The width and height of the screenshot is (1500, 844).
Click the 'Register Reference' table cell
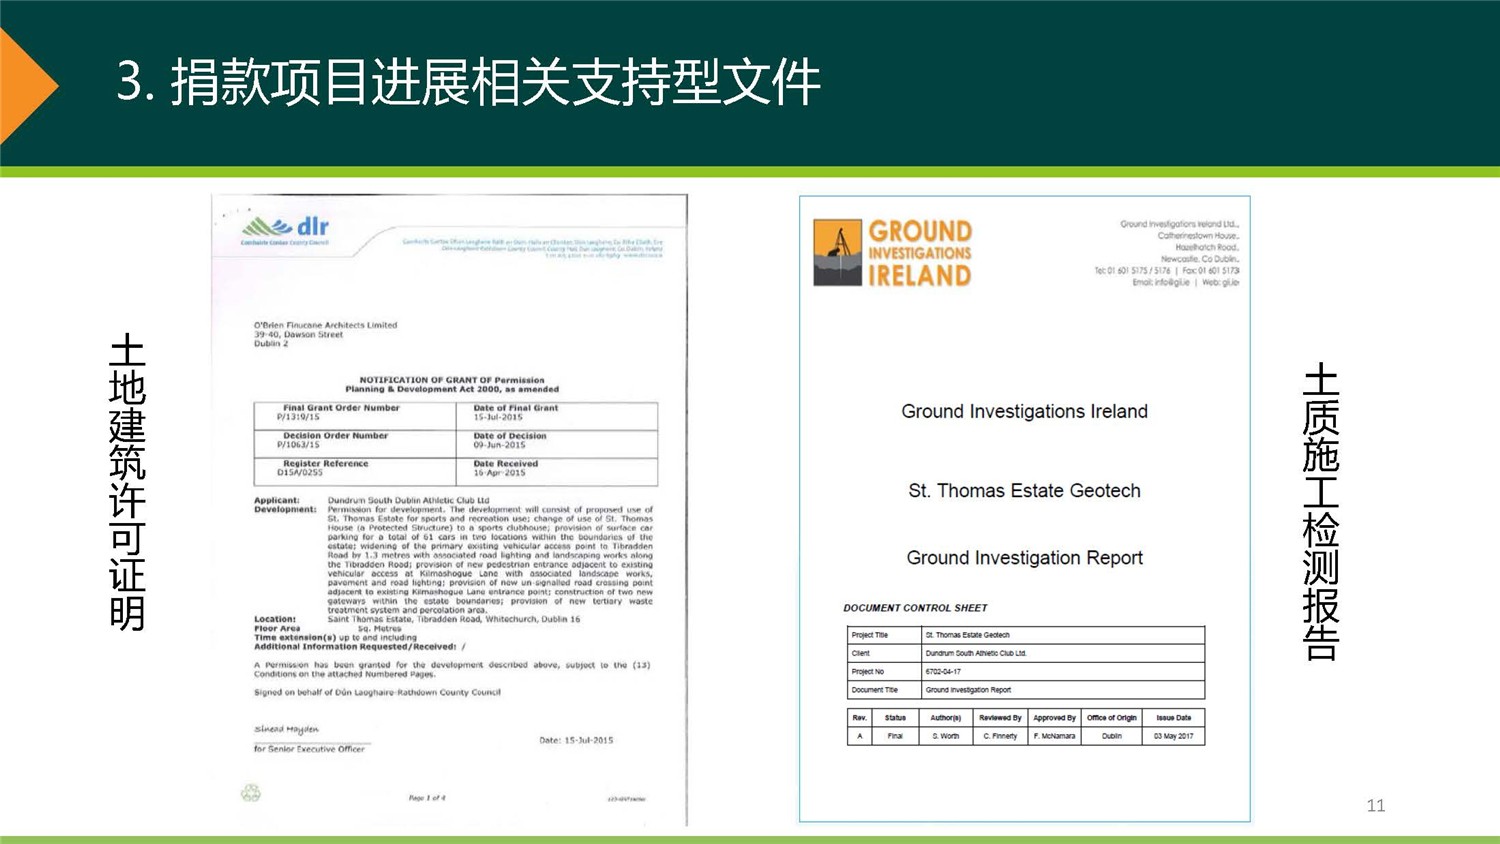pos(355,468)
